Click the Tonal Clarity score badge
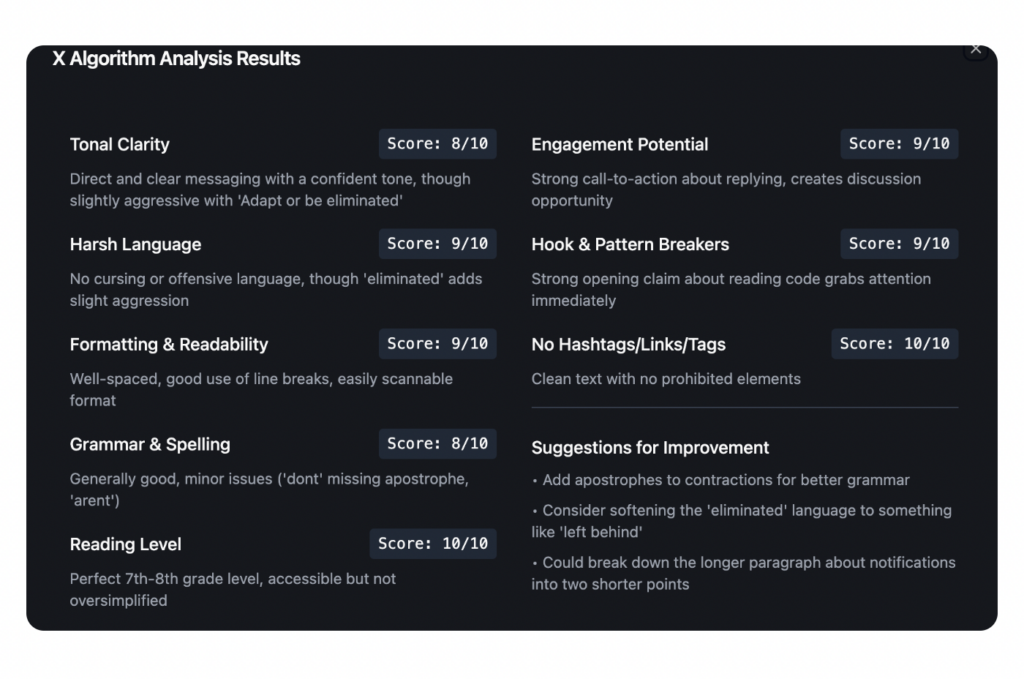The width and height of the screenshot is (1024, 679). (437, 144)
